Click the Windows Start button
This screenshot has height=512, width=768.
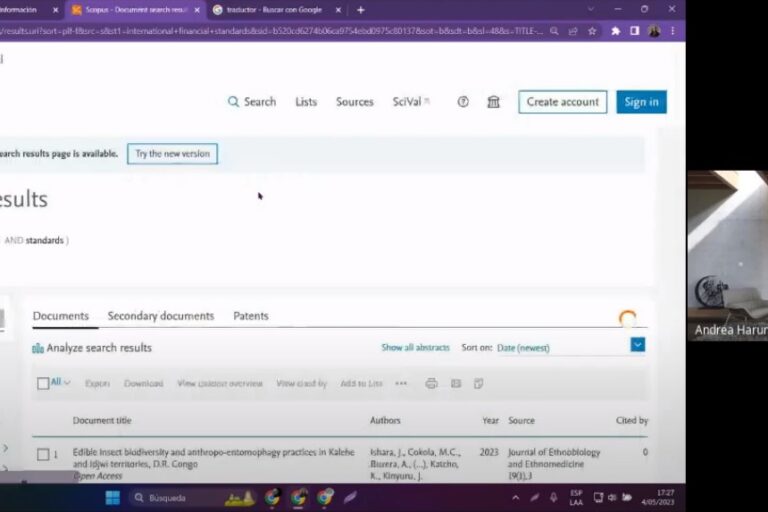click(x=113, y=497)
